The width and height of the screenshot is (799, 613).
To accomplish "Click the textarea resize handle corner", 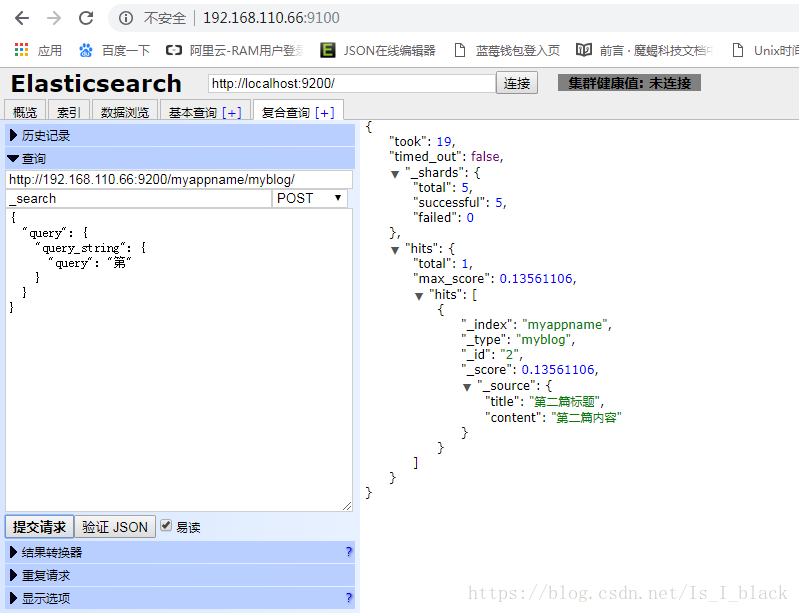I will pyautogui.click(x=347, y=506).
